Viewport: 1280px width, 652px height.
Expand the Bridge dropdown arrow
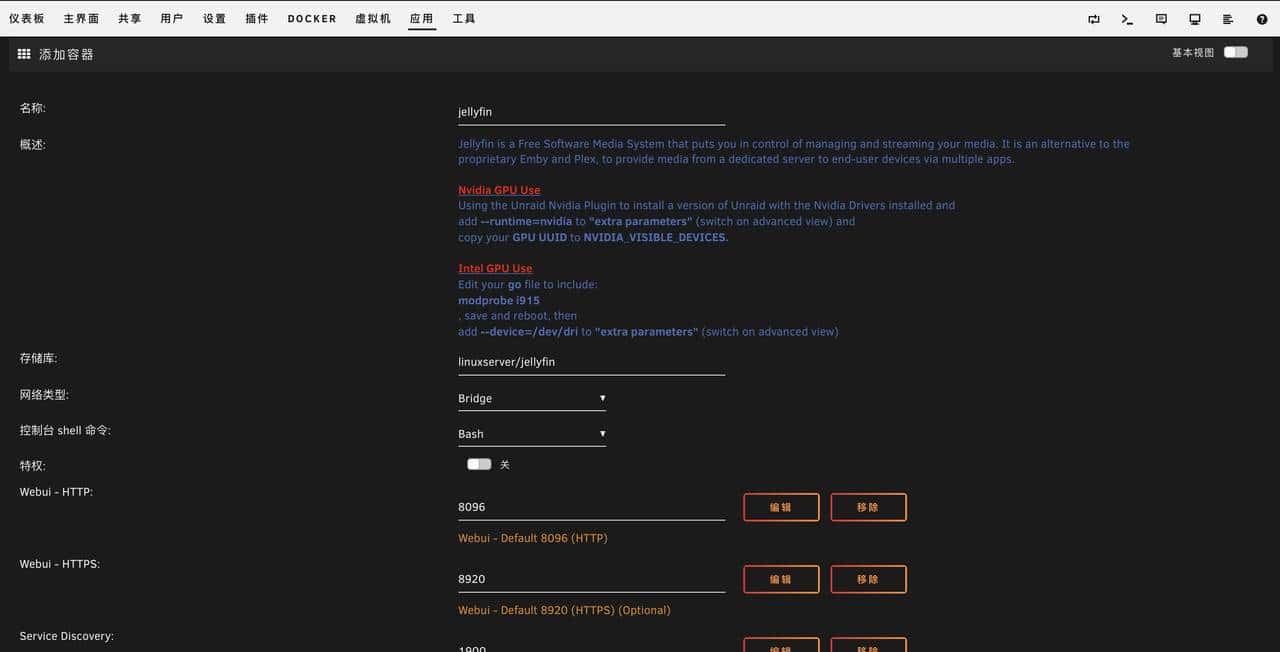603,398
